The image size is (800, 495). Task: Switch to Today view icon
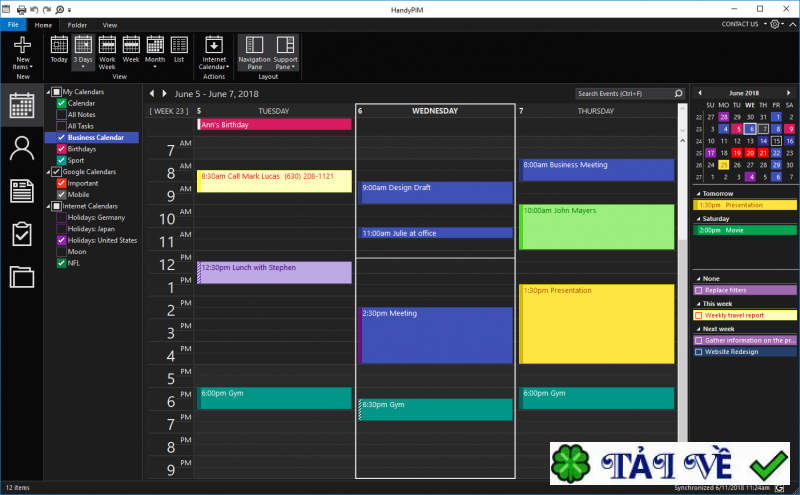click(x=59, y=45)
